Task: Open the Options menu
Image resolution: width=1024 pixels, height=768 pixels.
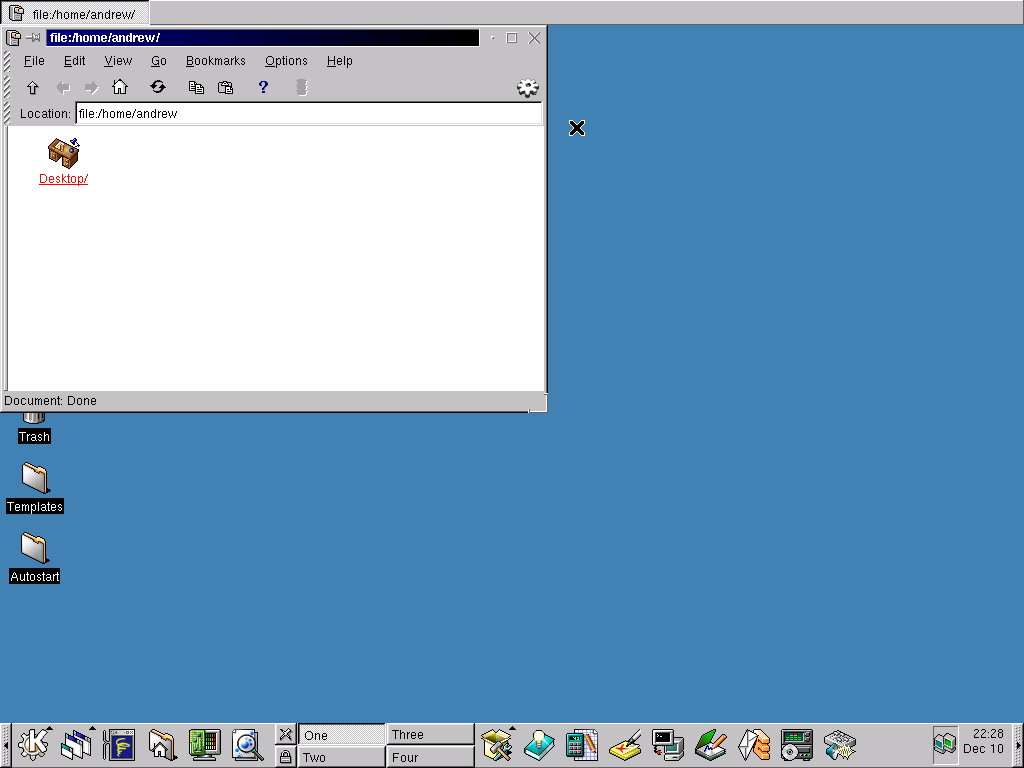Action: [286, 61]
